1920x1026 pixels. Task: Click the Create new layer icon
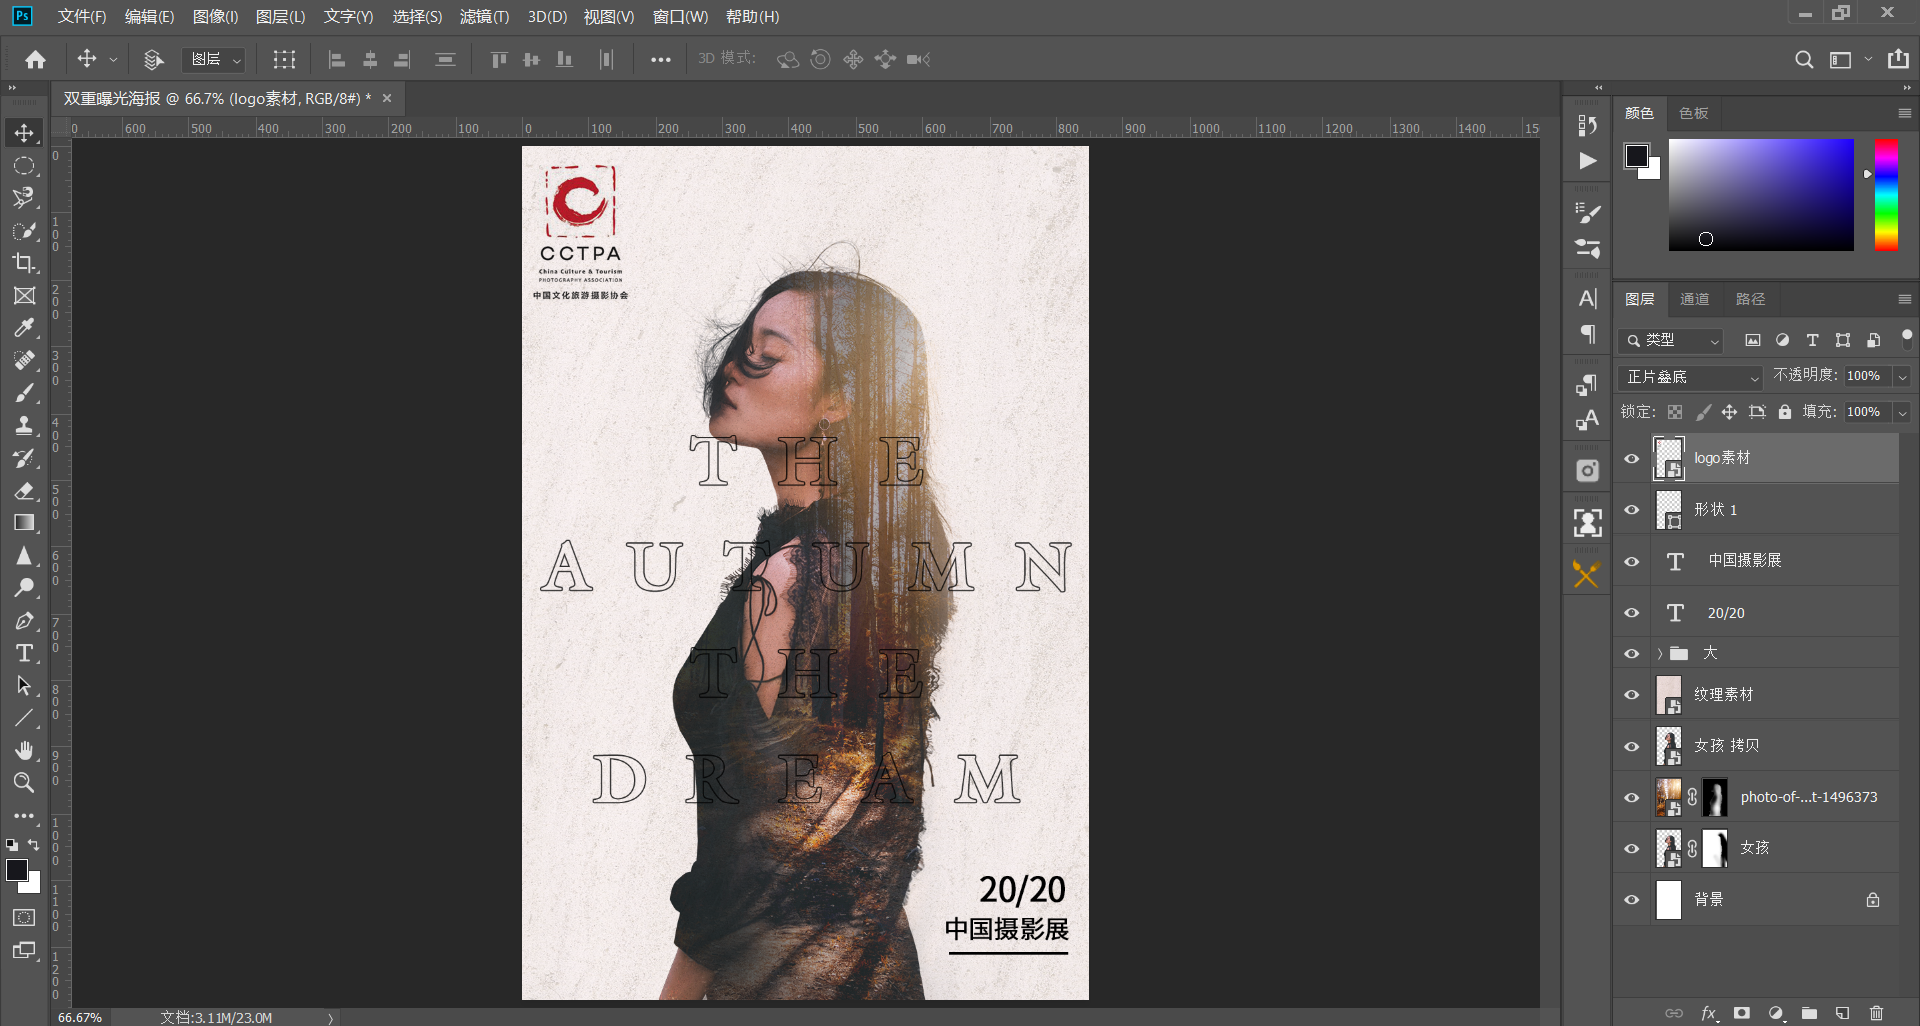(x=1843, y=1013)
